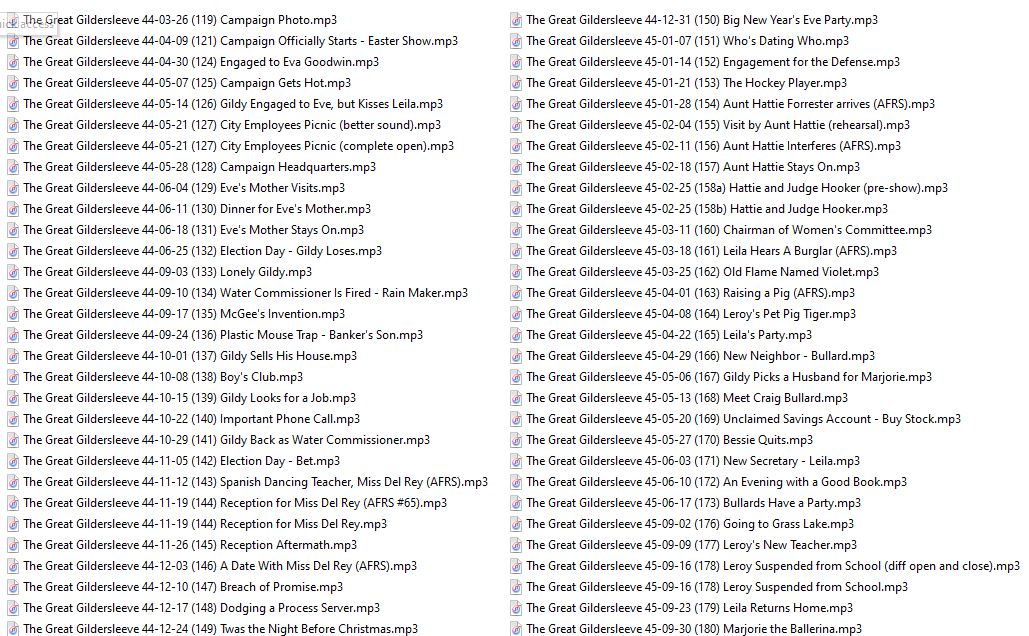Select Leroy's Pet Pig Tiger file

691,314
